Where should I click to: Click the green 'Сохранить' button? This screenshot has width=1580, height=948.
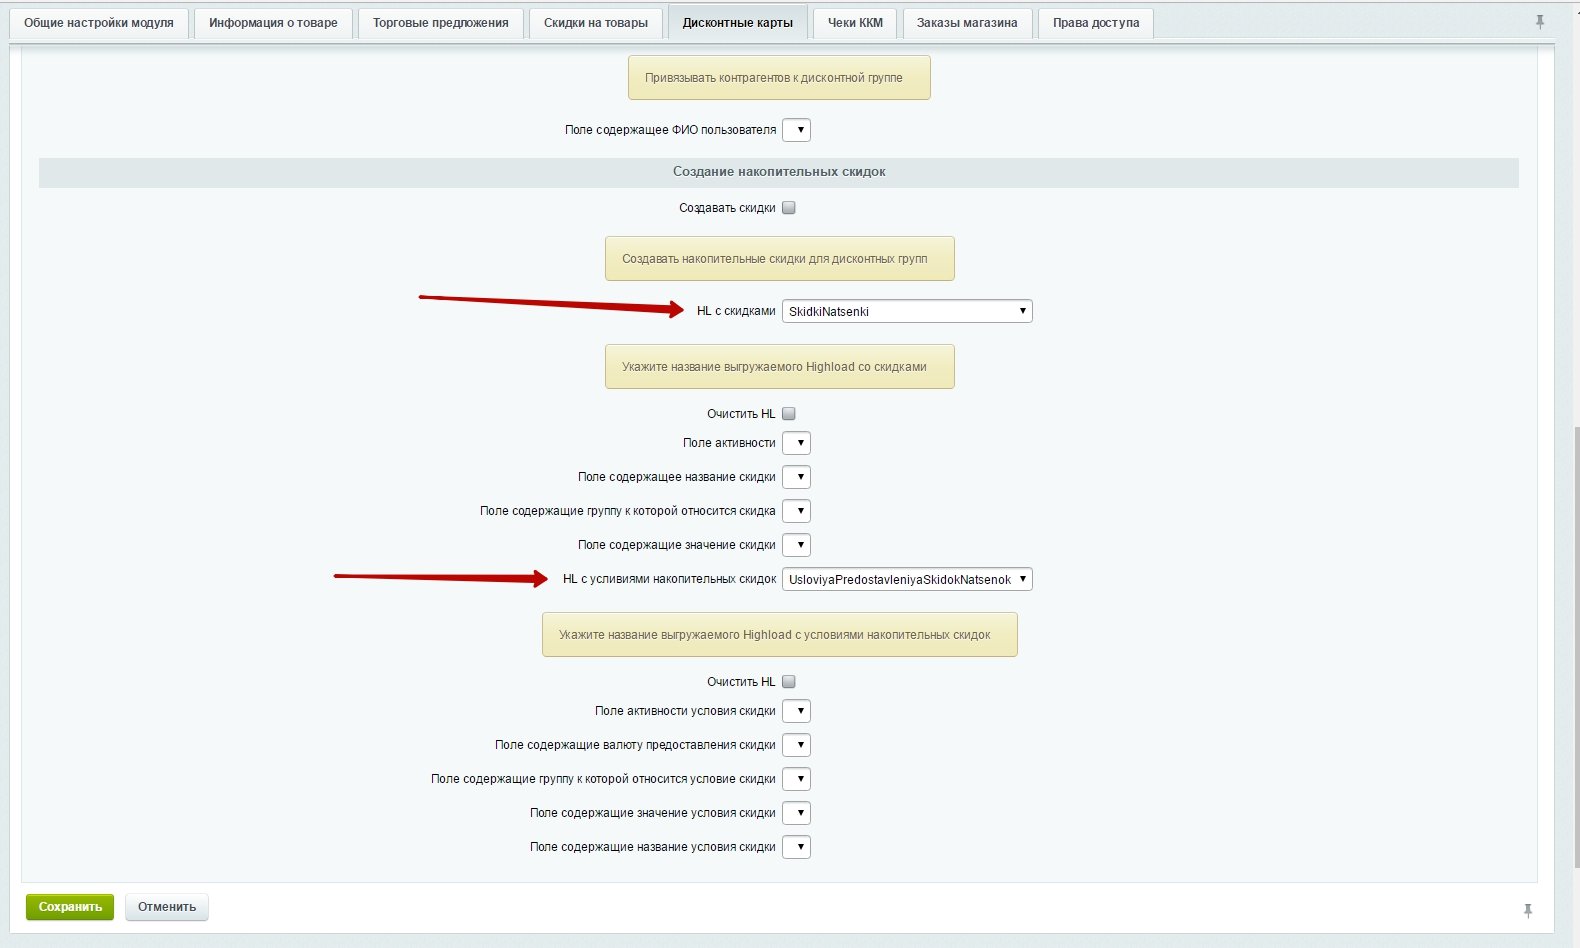coord(70,907)
